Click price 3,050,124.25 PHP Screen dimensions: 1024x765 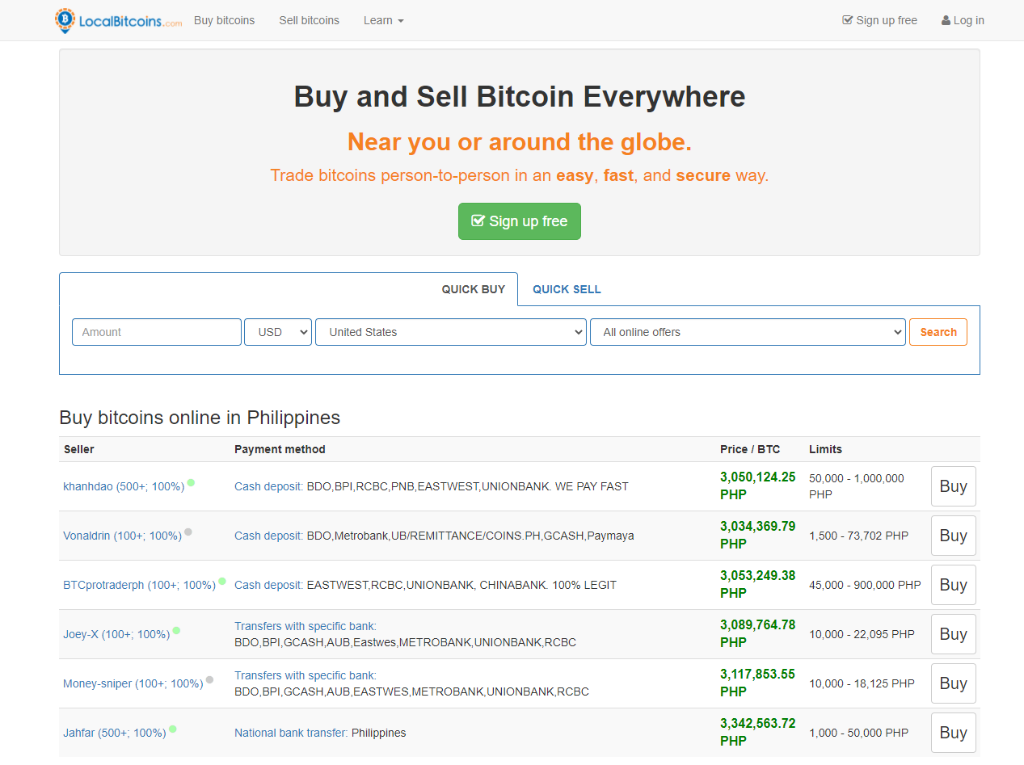(758, 486)
